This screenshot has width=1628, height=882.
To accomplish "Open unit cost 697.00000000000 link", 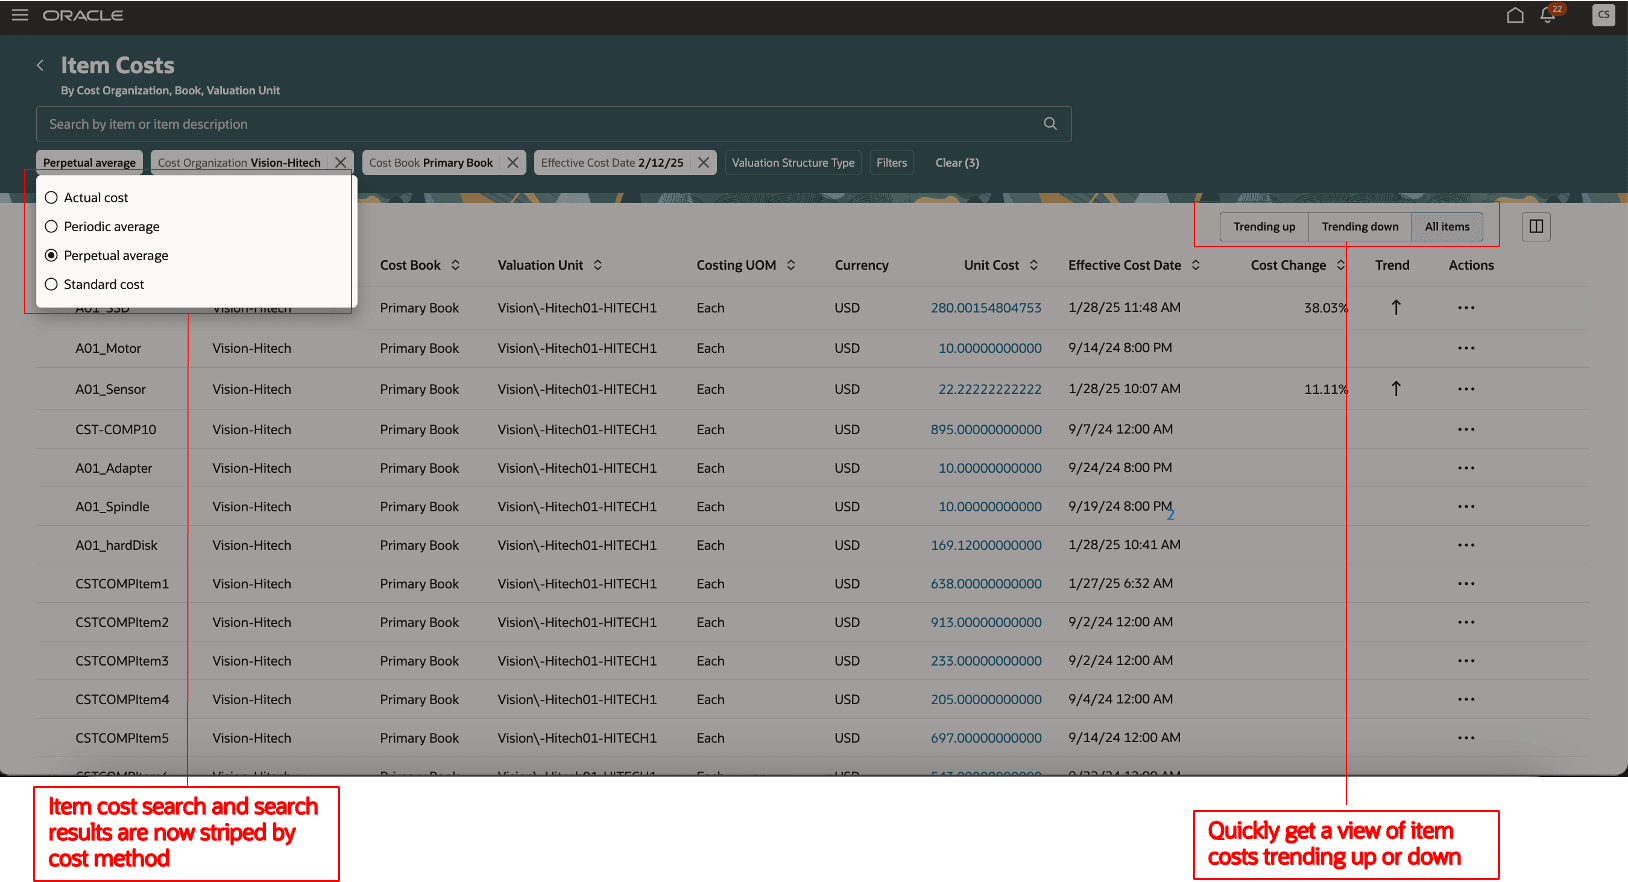I will pyautogui.click(x=986, y=738).
